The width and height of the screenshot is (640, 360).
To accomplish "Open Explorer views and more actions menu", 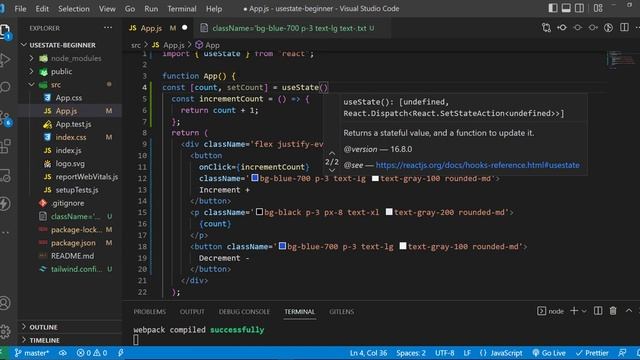I will tap(108, 28).
